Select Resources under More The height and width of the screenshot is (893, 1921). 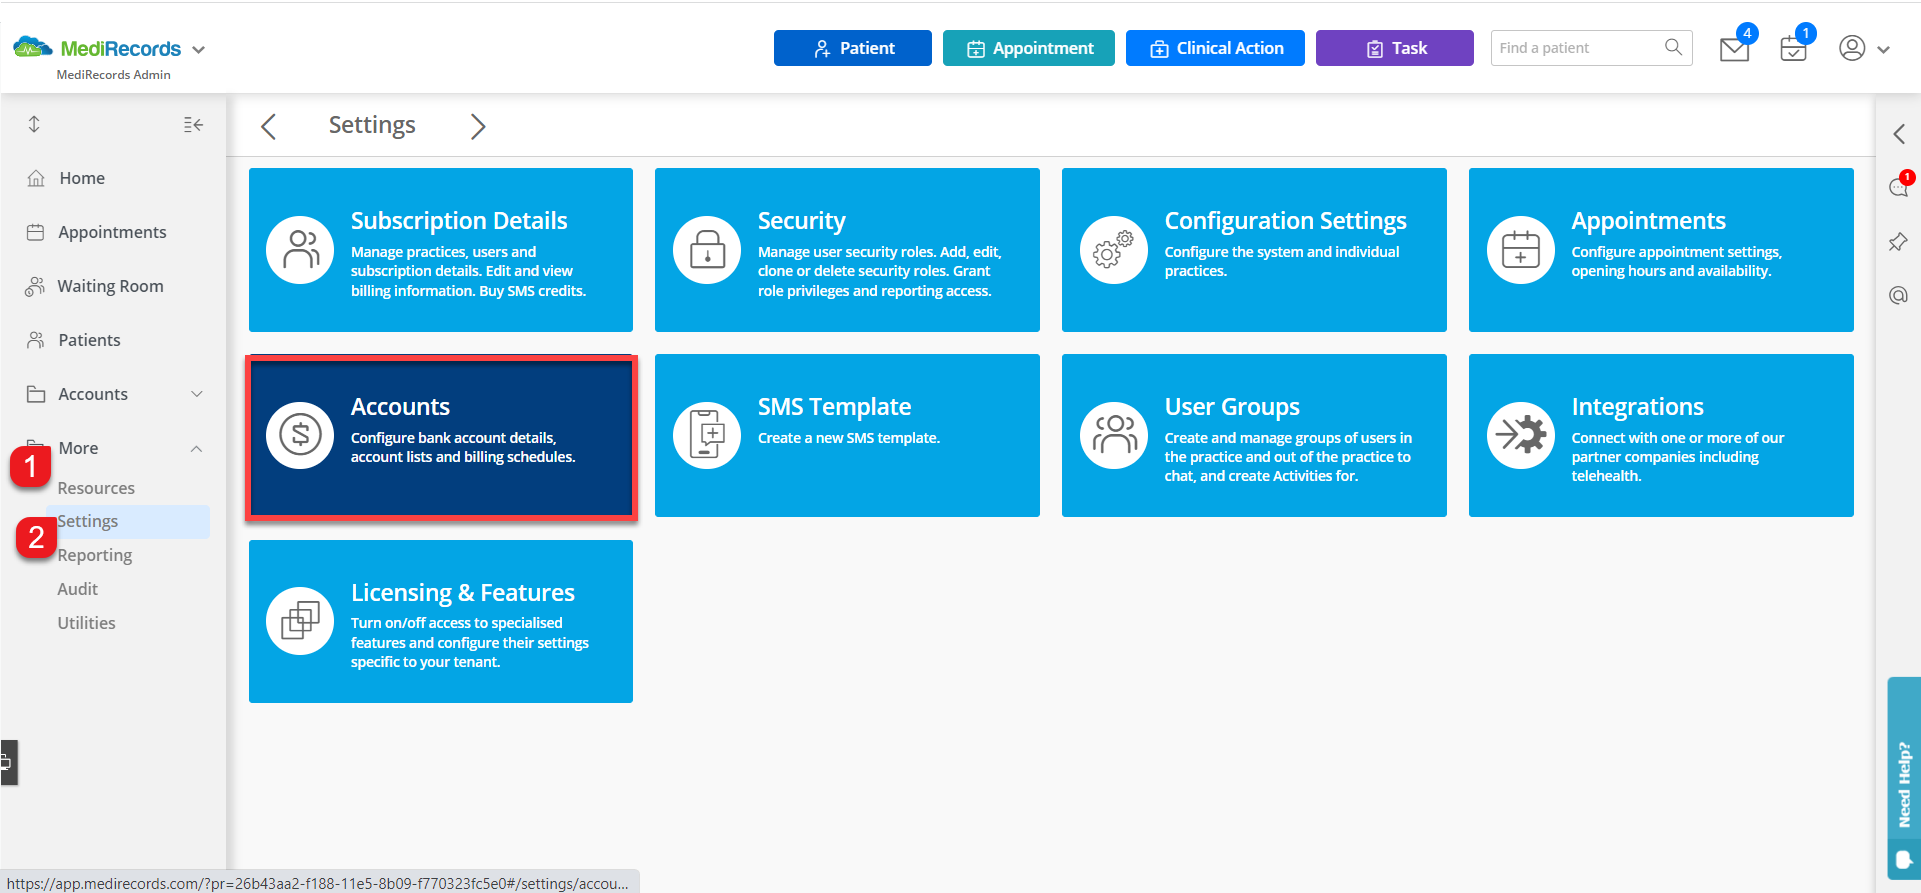click(x=96, y=488)
